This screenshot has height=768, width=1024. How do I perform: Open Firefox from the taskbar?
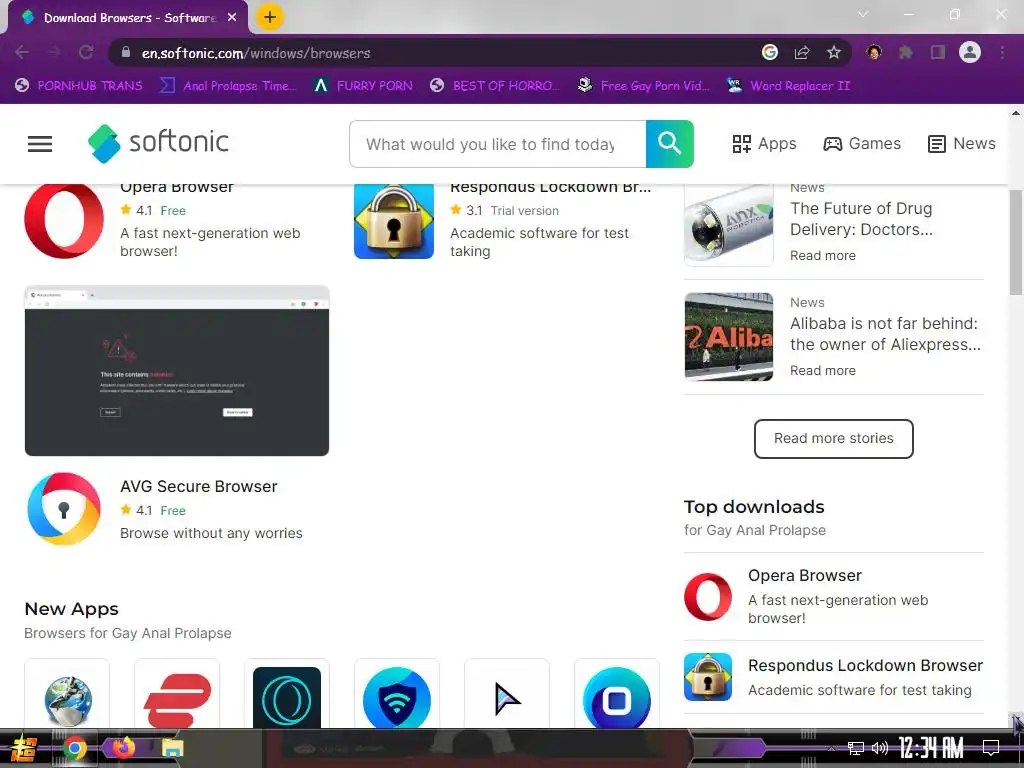(123, 747)
